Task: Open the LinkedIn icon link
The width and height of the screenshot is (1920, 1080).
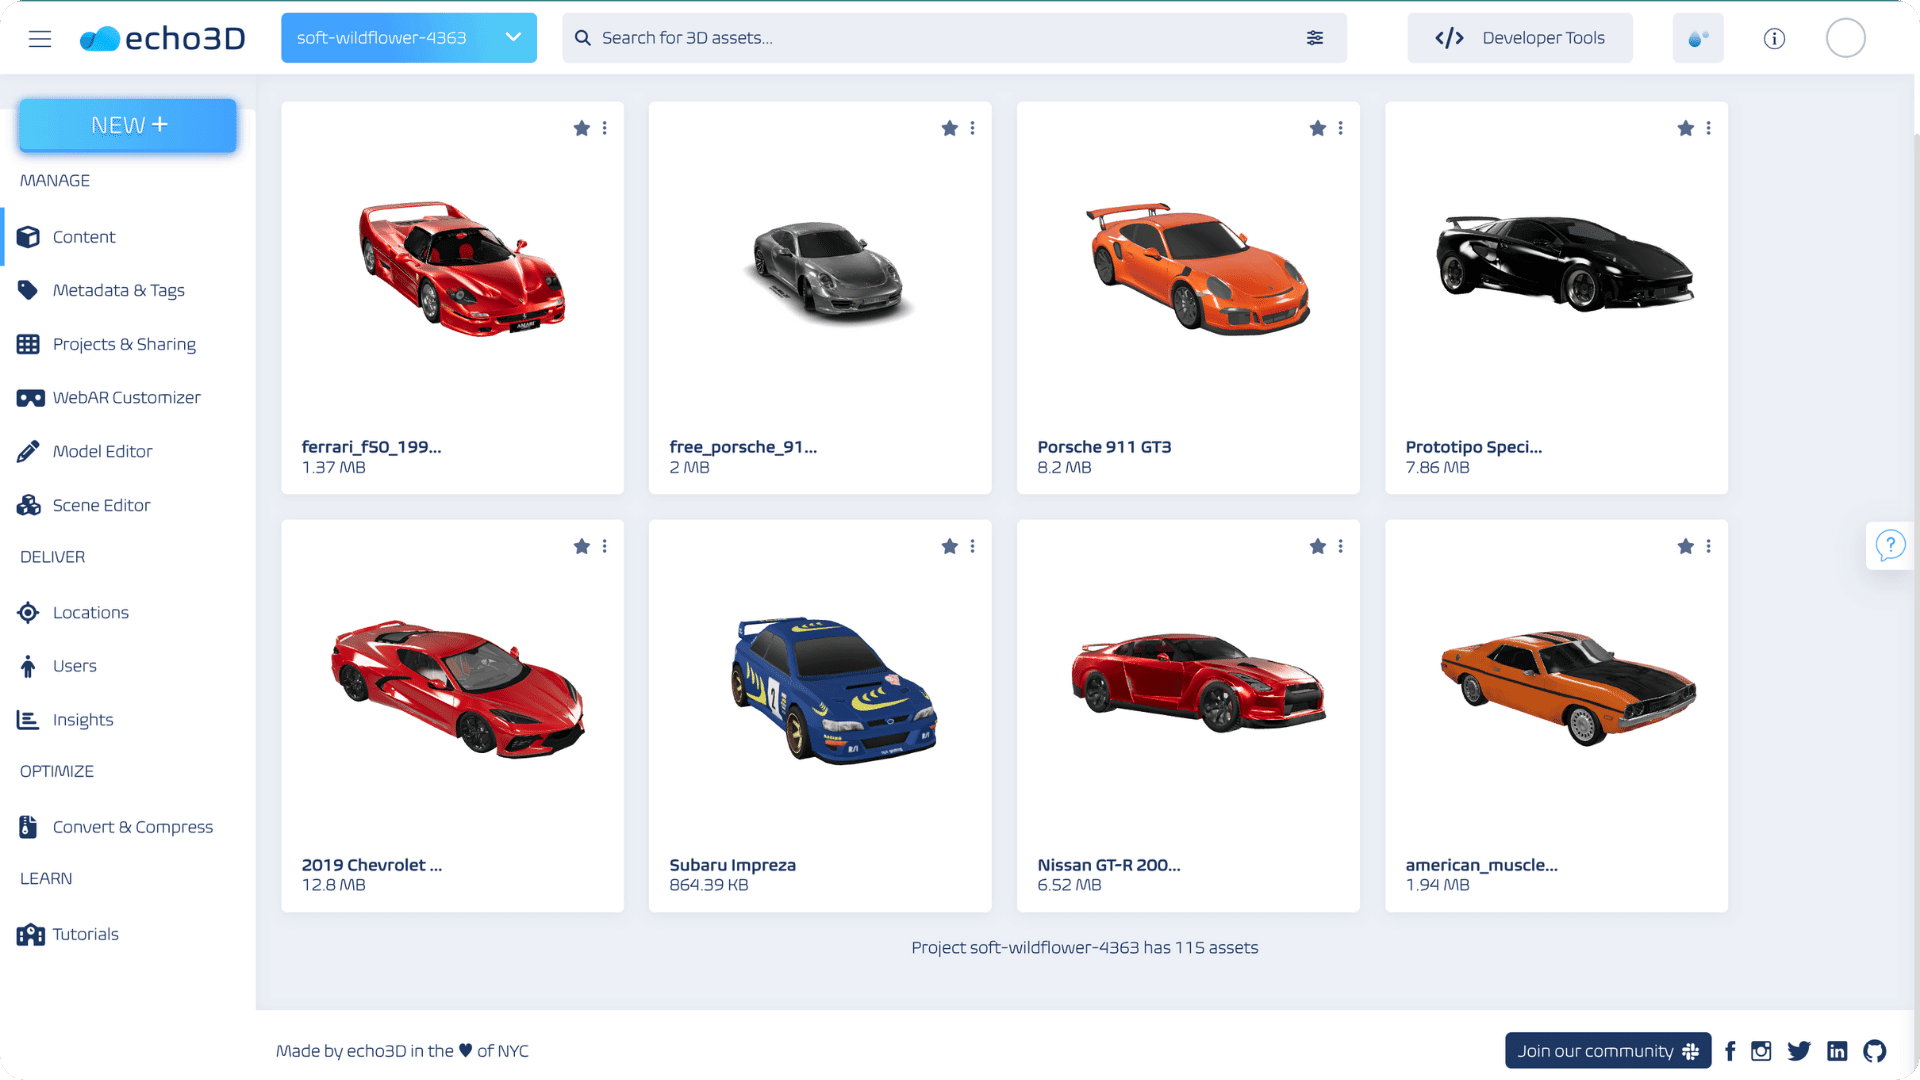Action: coord(1837,1051)
